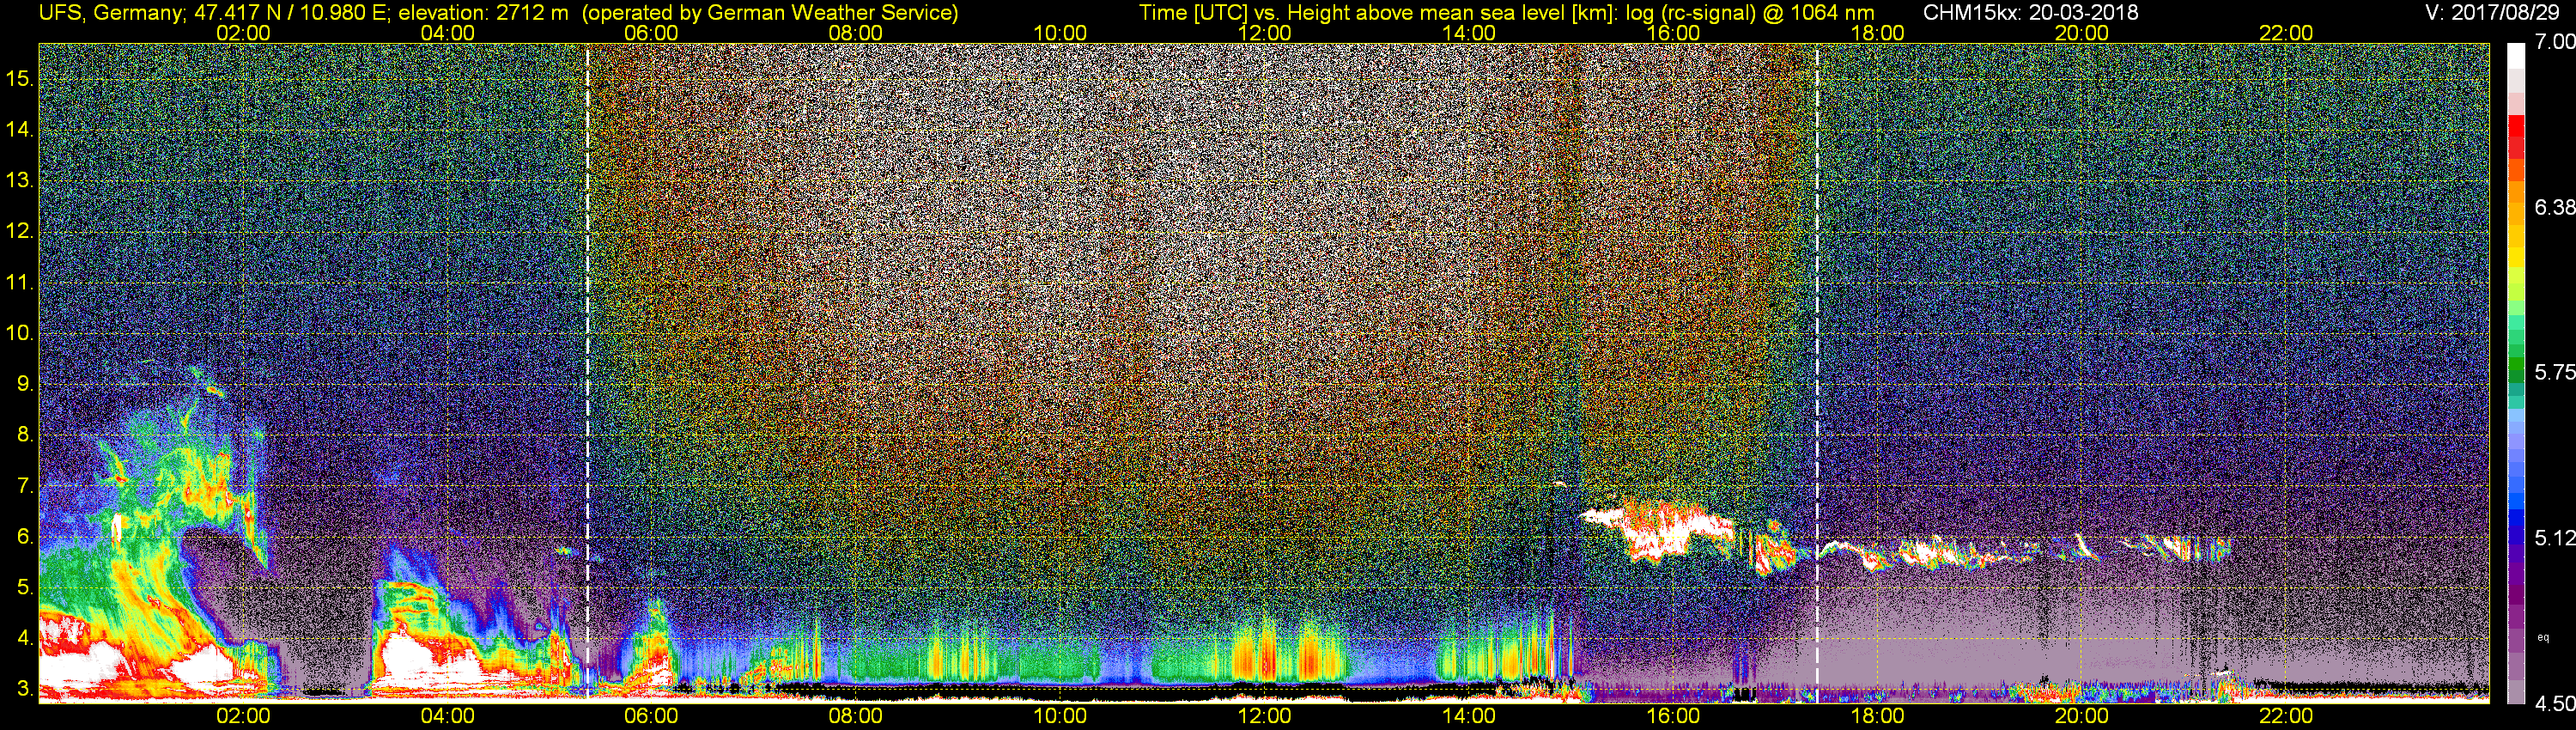The width and height of the screenshot is (2576, 730).
Task: Click the "15." height axis label
Action: pyautogui.click(x=20, y=78)
